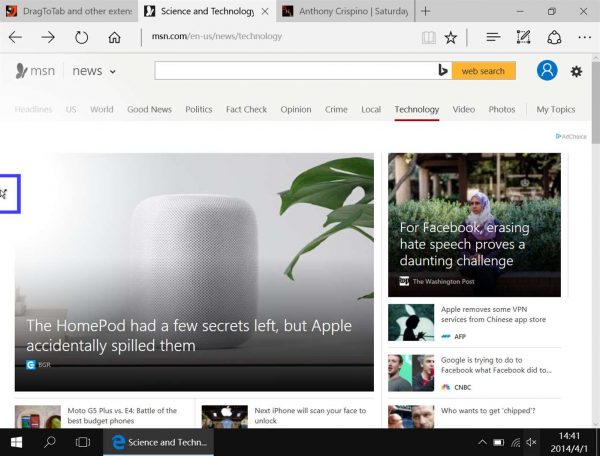Show hidden tray icons chevron
600x456 pixels.
click(x=482, y=442)
